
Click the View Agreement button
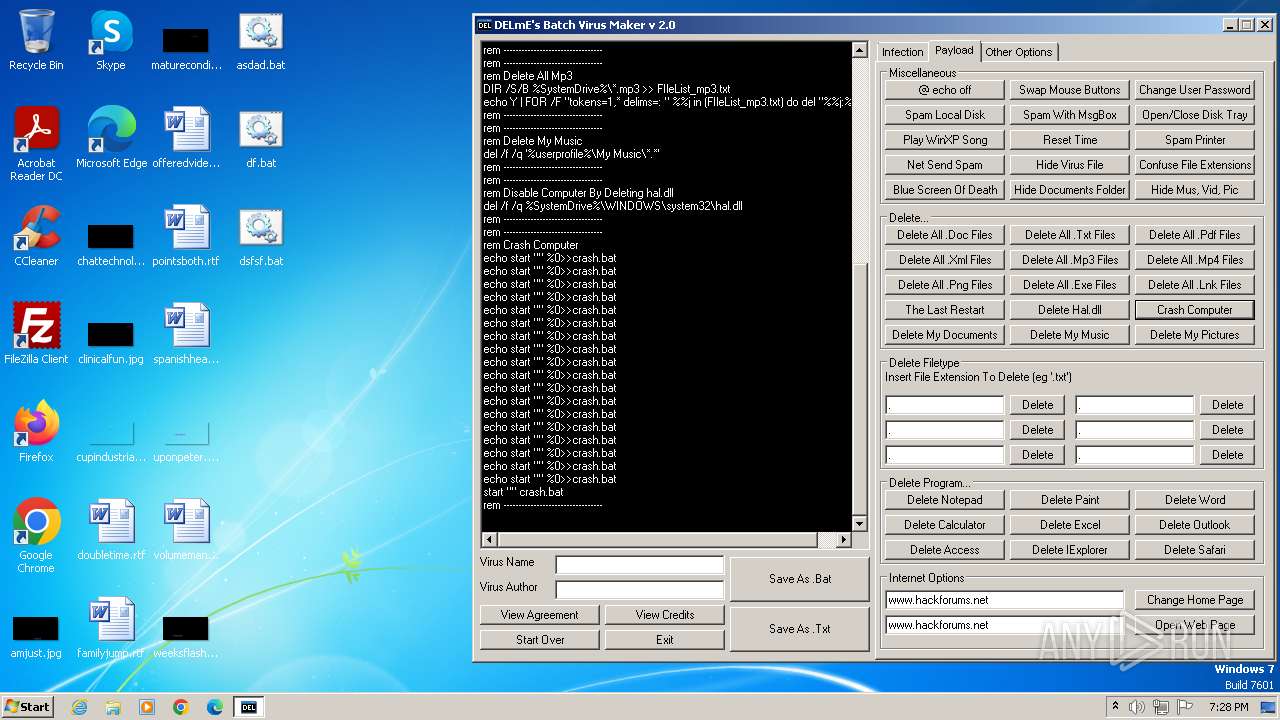[x=540, y=615]
